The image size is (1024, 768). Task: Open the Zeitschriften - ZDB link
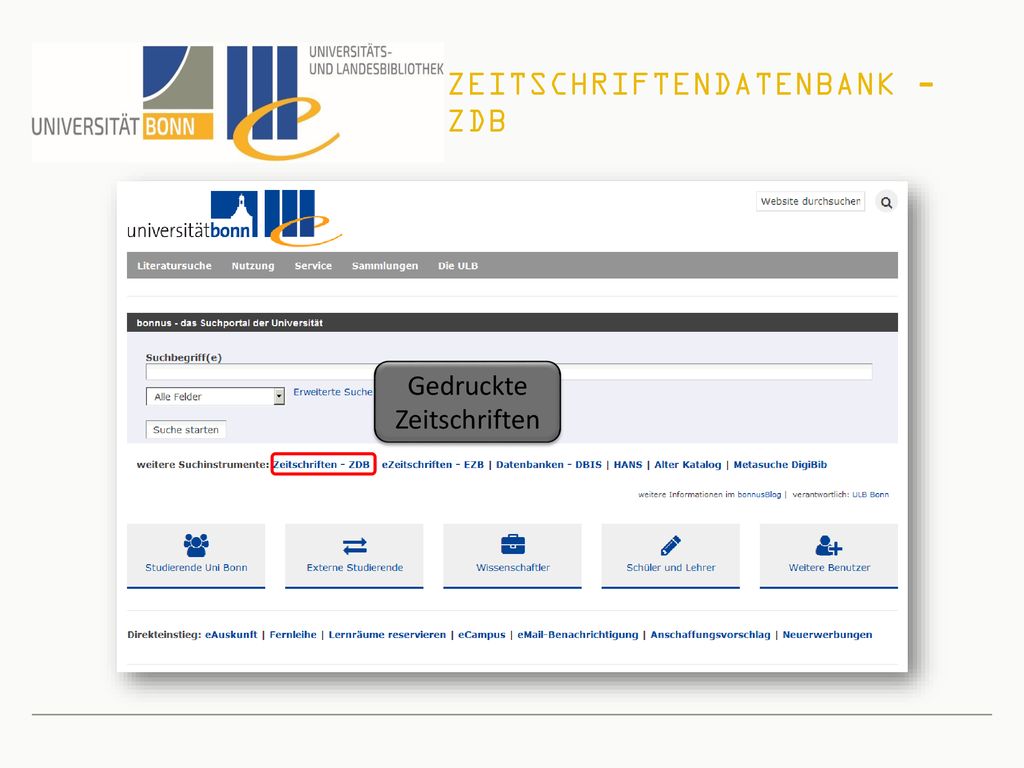[321, 464]
